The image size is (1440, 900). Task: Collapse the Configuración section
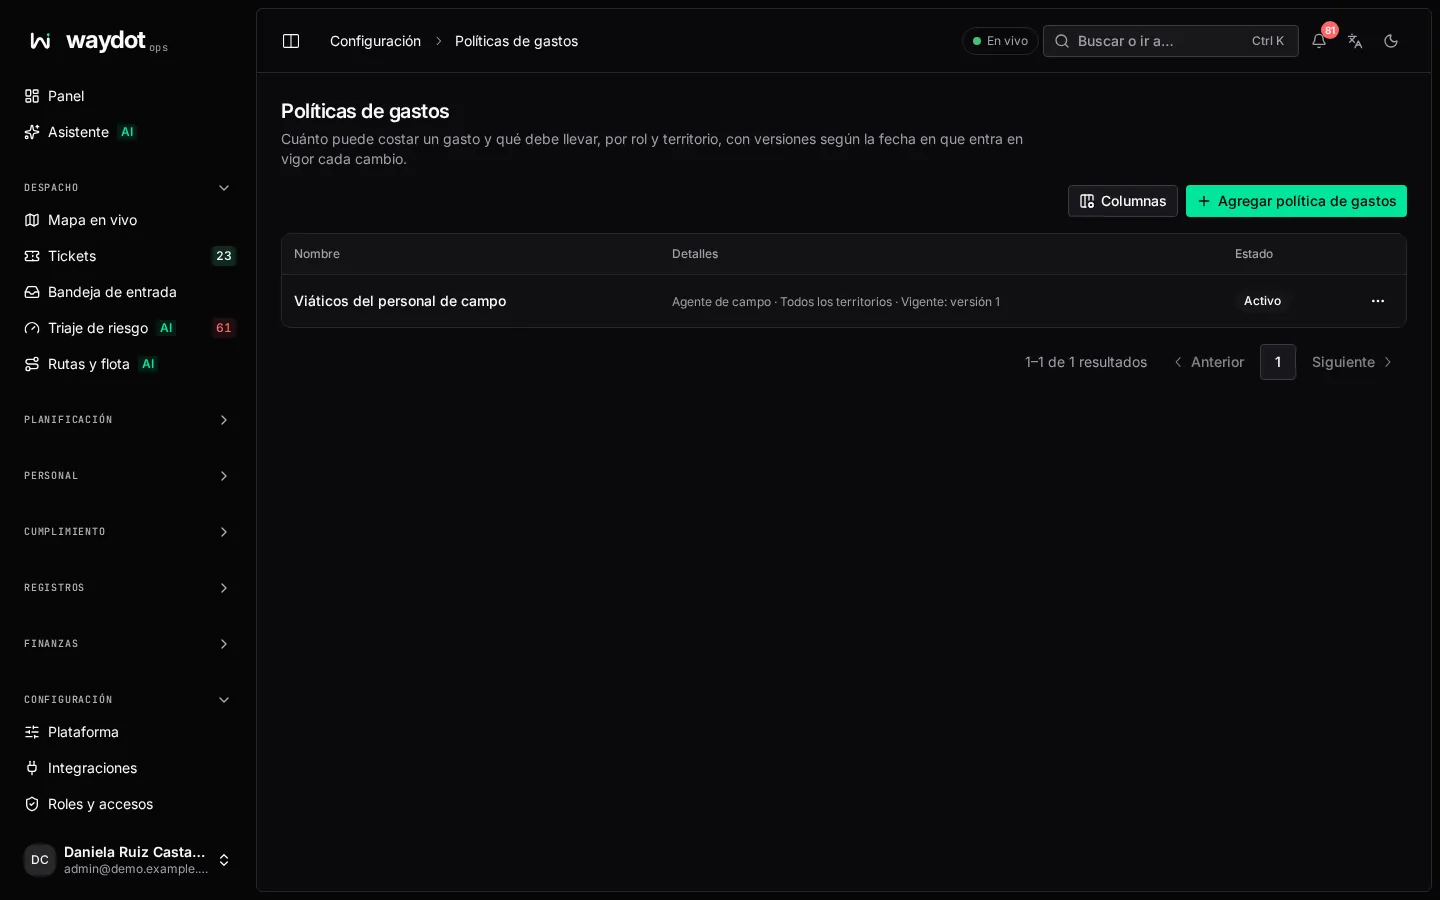click(x=128, y=700)
